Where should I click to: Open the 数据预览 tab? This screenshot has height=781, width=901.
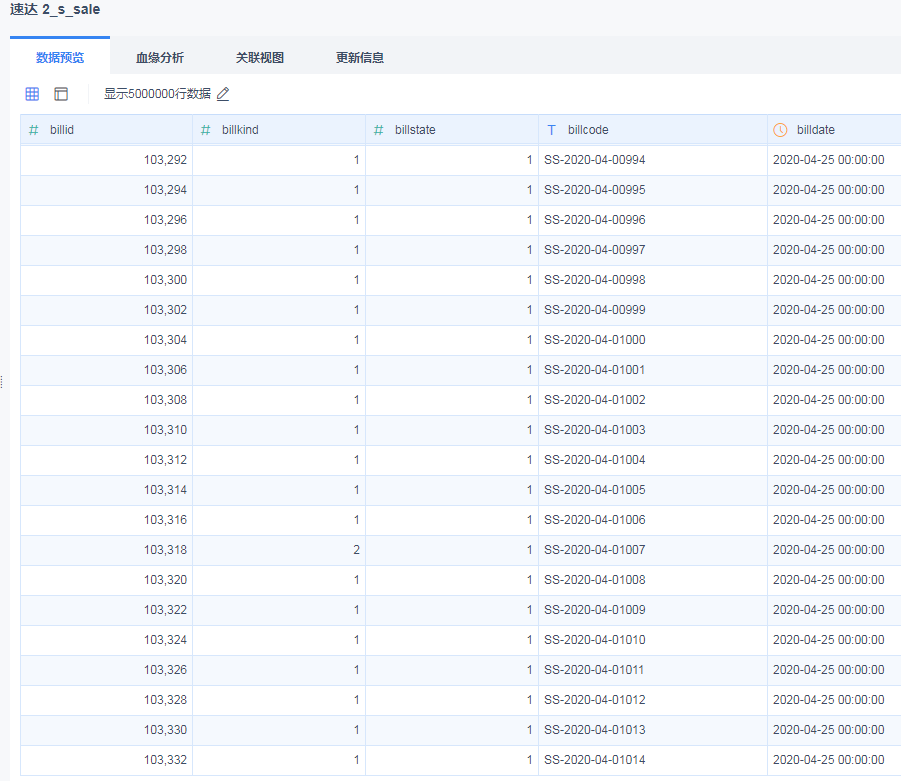60,58
